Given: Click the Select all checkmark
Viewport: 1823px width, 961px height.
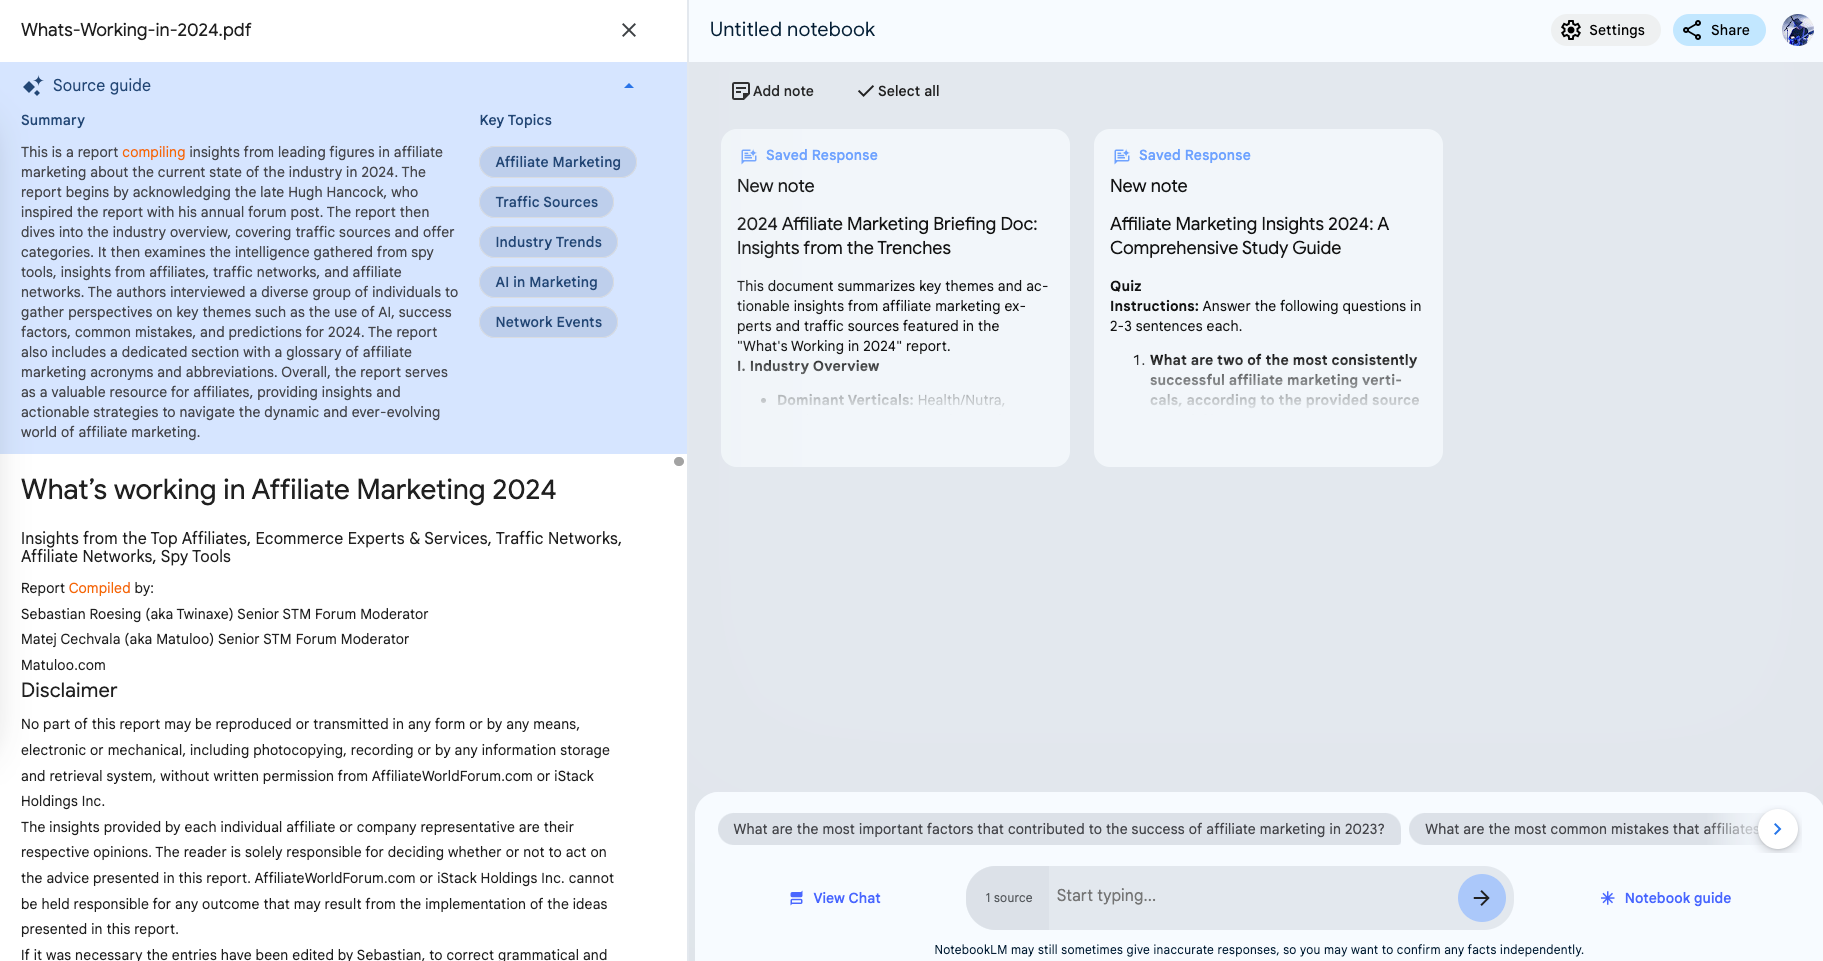Looking at the screenshot, I should click(x=866, y=91).
